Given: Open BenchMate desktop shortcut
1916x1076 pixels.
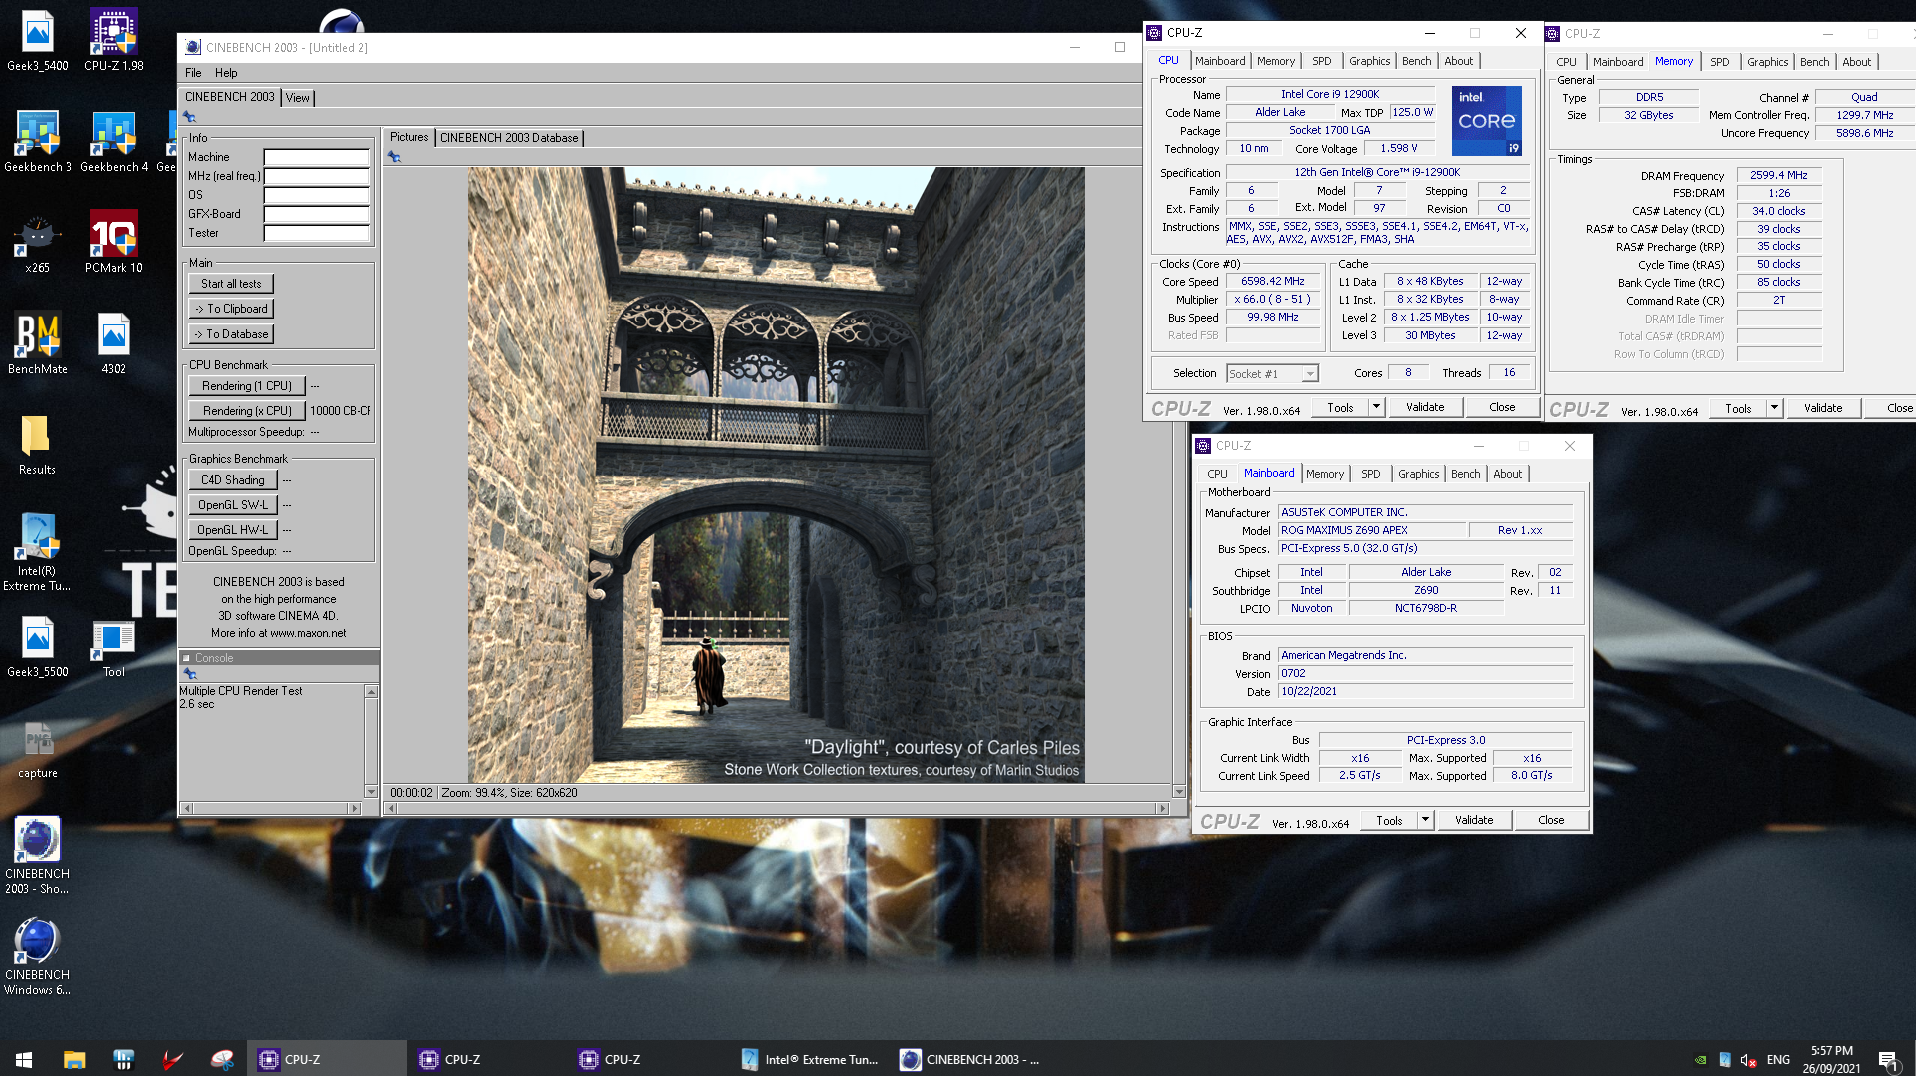Looking at the screenshot, I should coord(38,343).
